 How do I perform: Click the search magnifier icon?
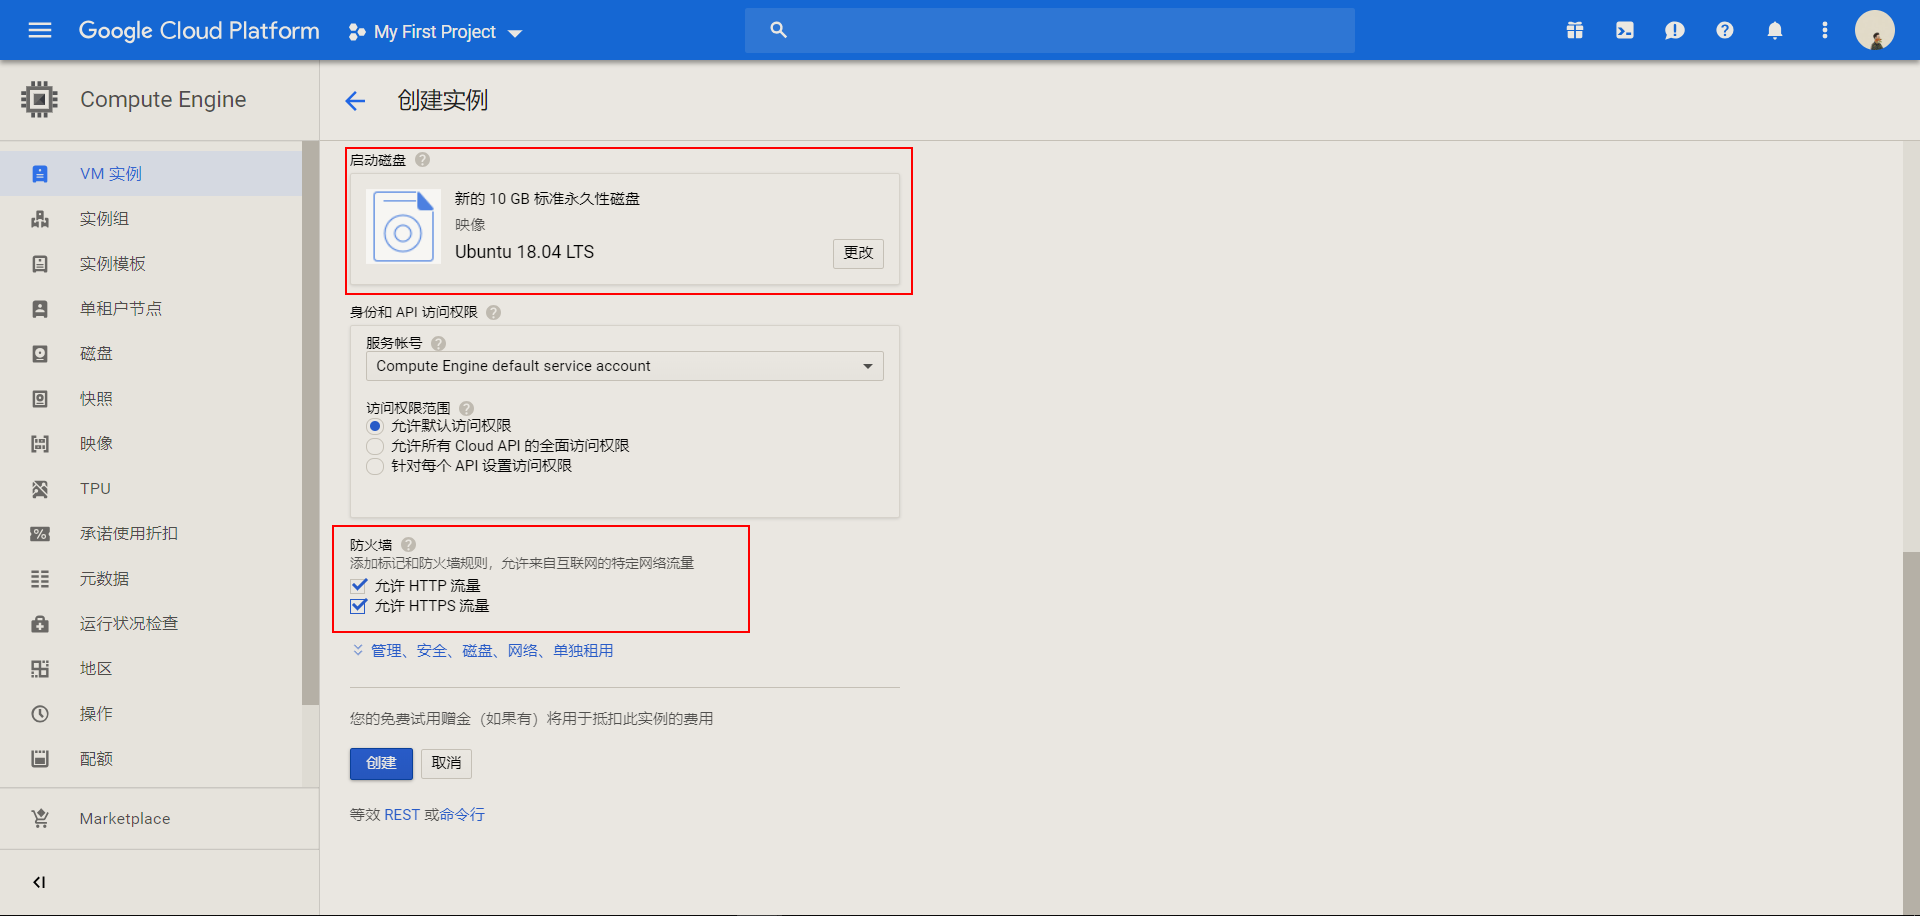click(x=778, y=30)
